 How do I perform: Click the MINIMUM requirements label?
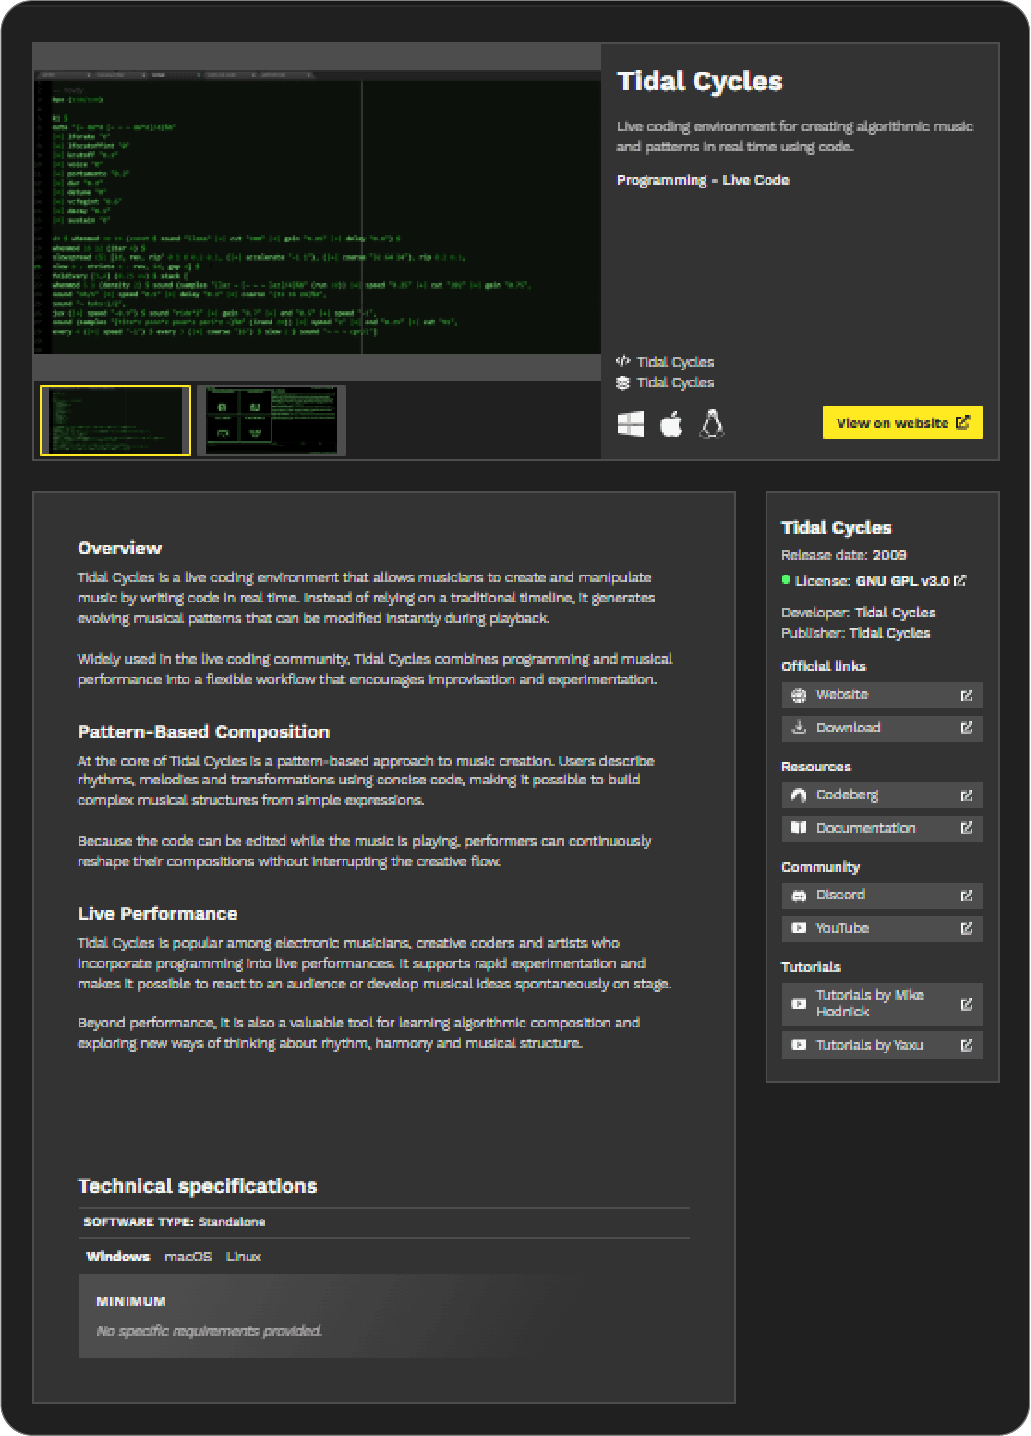coord(131,1302)
